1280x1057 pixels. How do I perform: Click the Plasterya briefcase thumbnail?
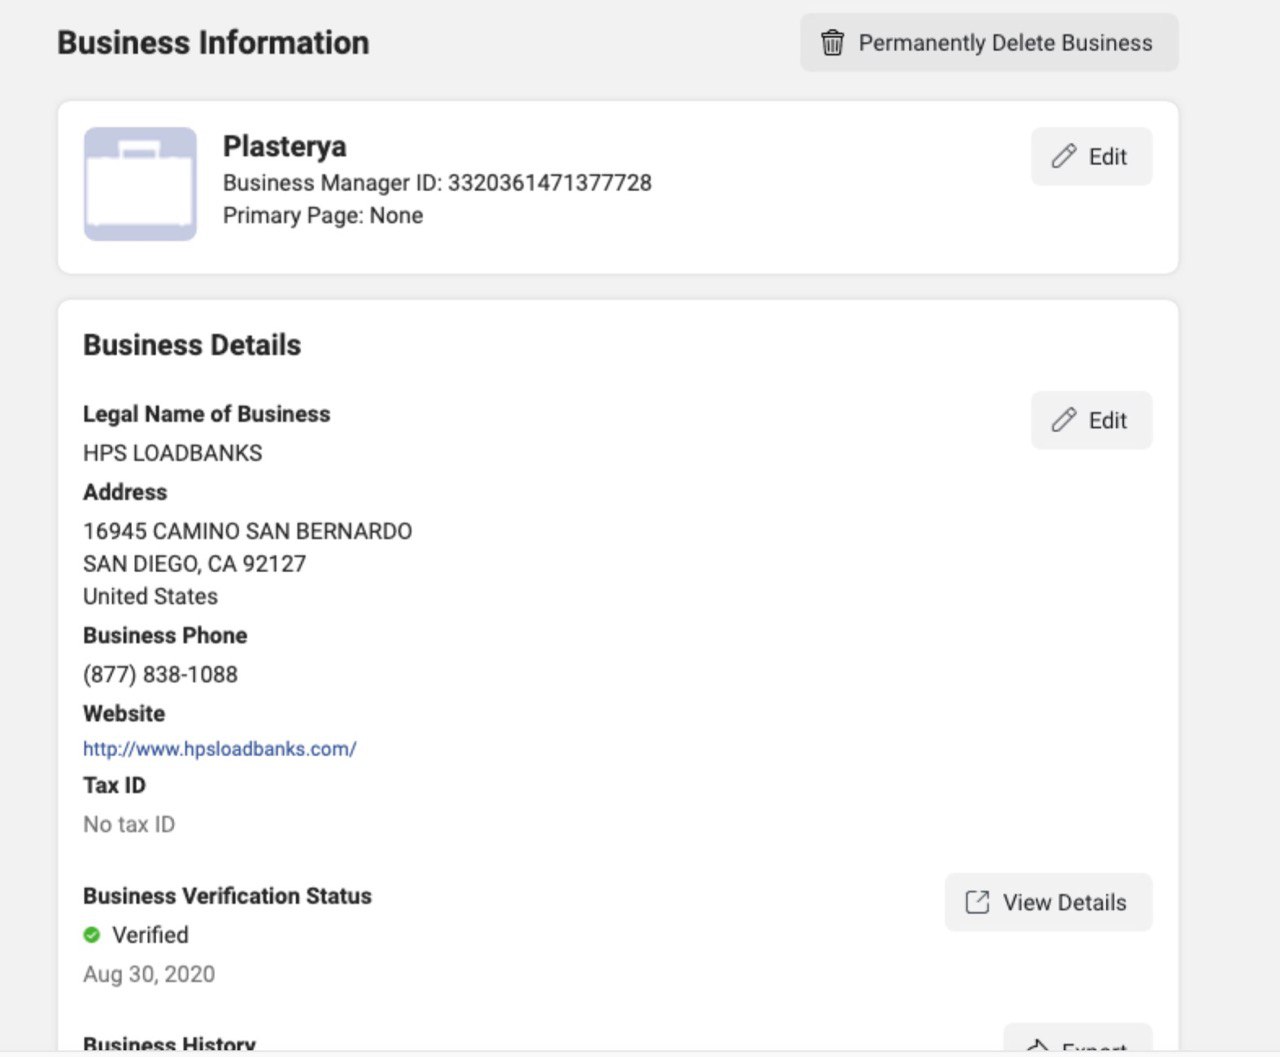pos(140,184)
